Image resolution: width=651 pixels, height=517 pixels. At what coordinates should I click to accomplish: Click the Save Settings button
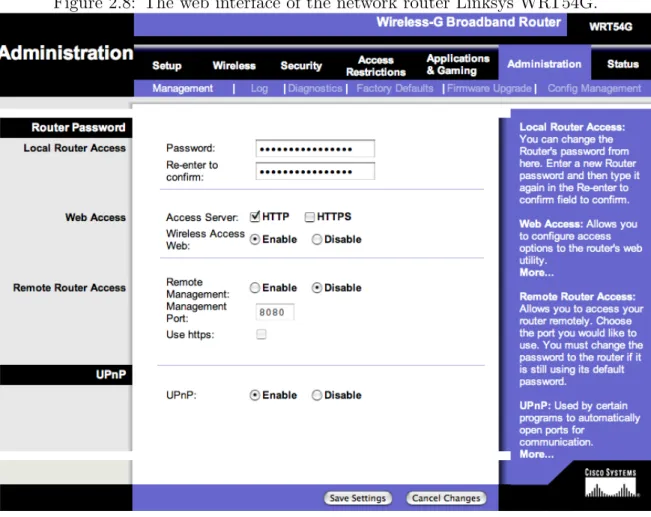pyautogui.click(x=358, y=498)
